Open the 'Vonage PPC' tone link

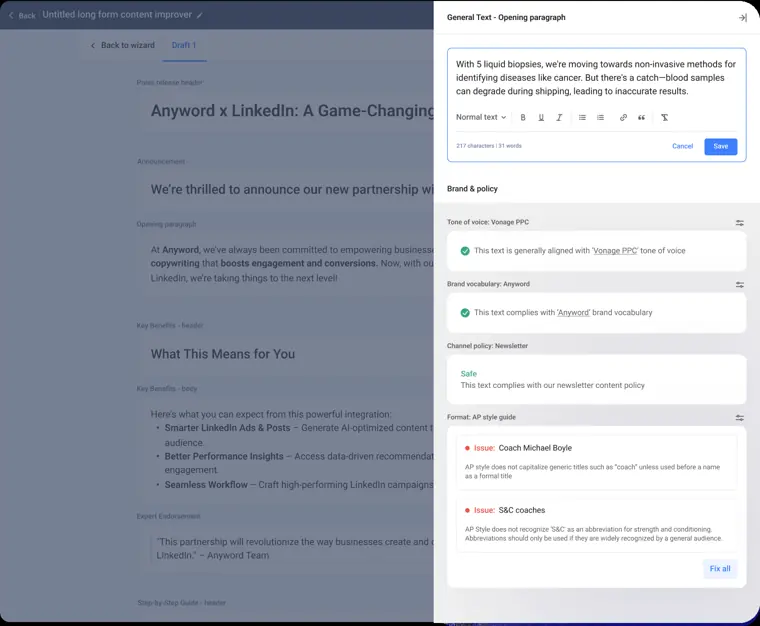click(615, 251)
